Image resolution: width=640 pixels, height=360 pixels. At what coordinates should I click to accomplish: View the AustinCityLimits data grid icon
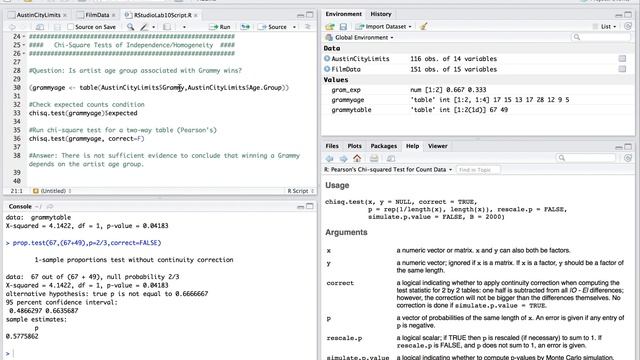pos(622,58)
